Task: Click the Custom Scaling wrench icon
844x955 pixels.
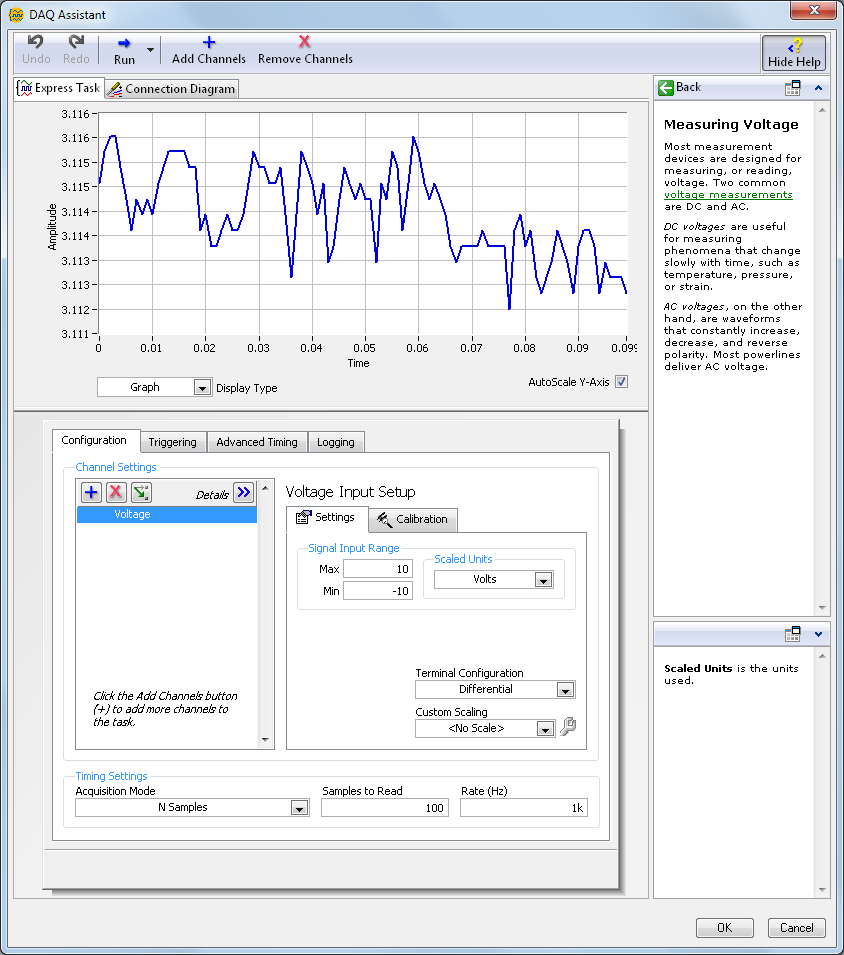Action: click(568, 728)
